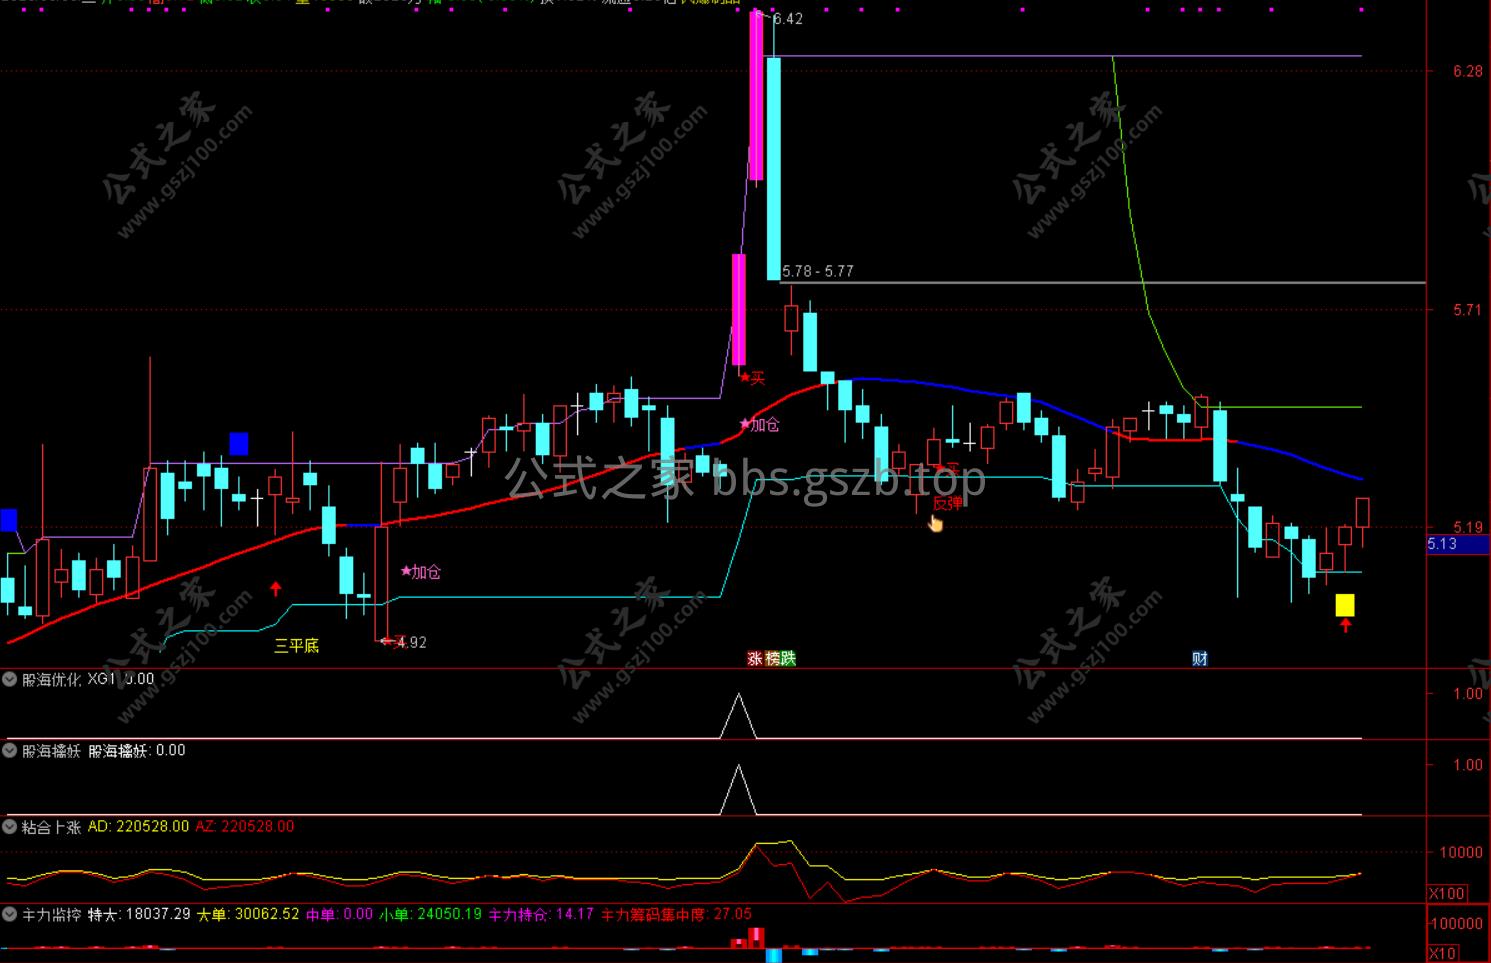Image resolution: width=1491 pixels, height=963 pixels.
Task: Click the 中单: 0.00 value
Action: (x=339, y=914)
